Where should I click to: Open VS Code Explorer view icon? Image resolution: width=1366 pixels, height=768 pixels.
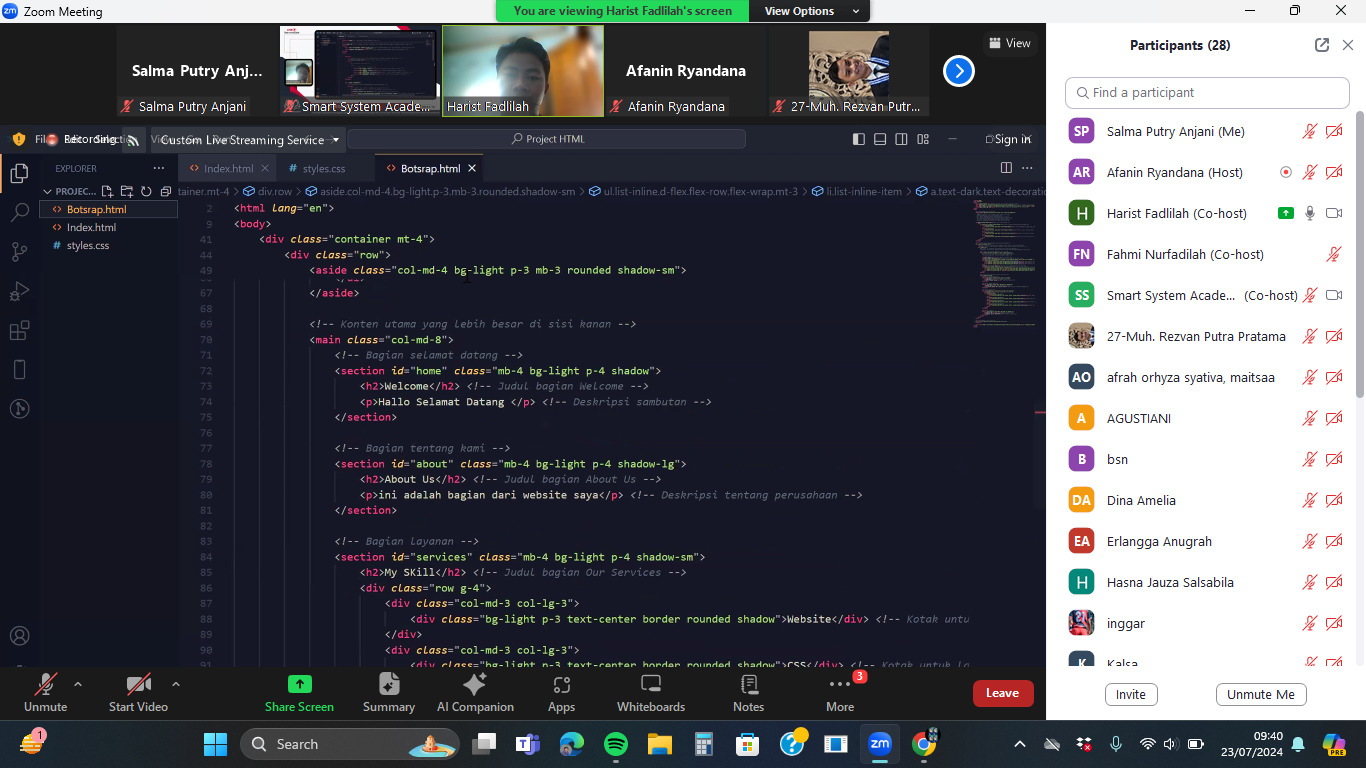point(19,173)
